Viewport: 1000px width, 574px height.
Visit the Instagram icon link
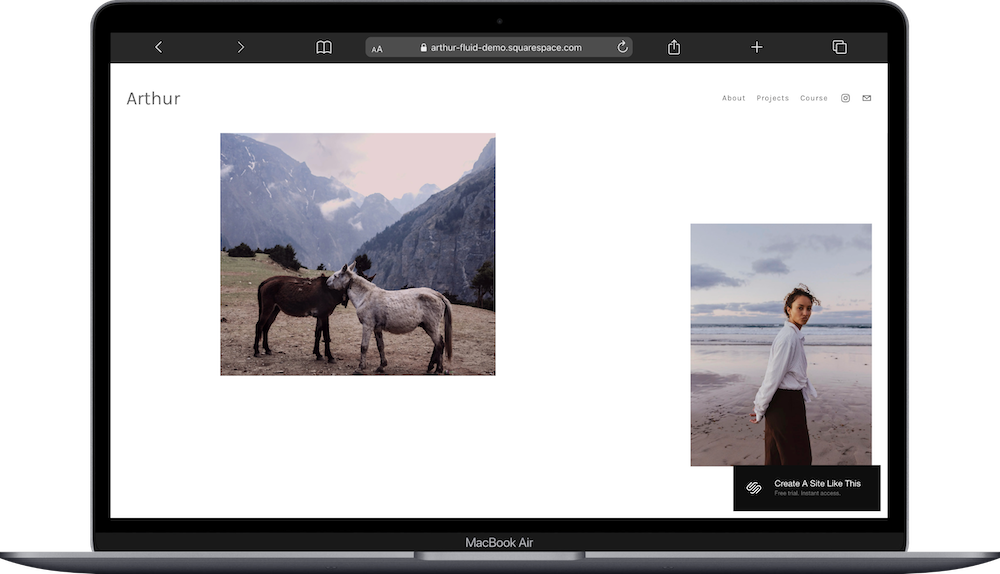click(845, 98)
